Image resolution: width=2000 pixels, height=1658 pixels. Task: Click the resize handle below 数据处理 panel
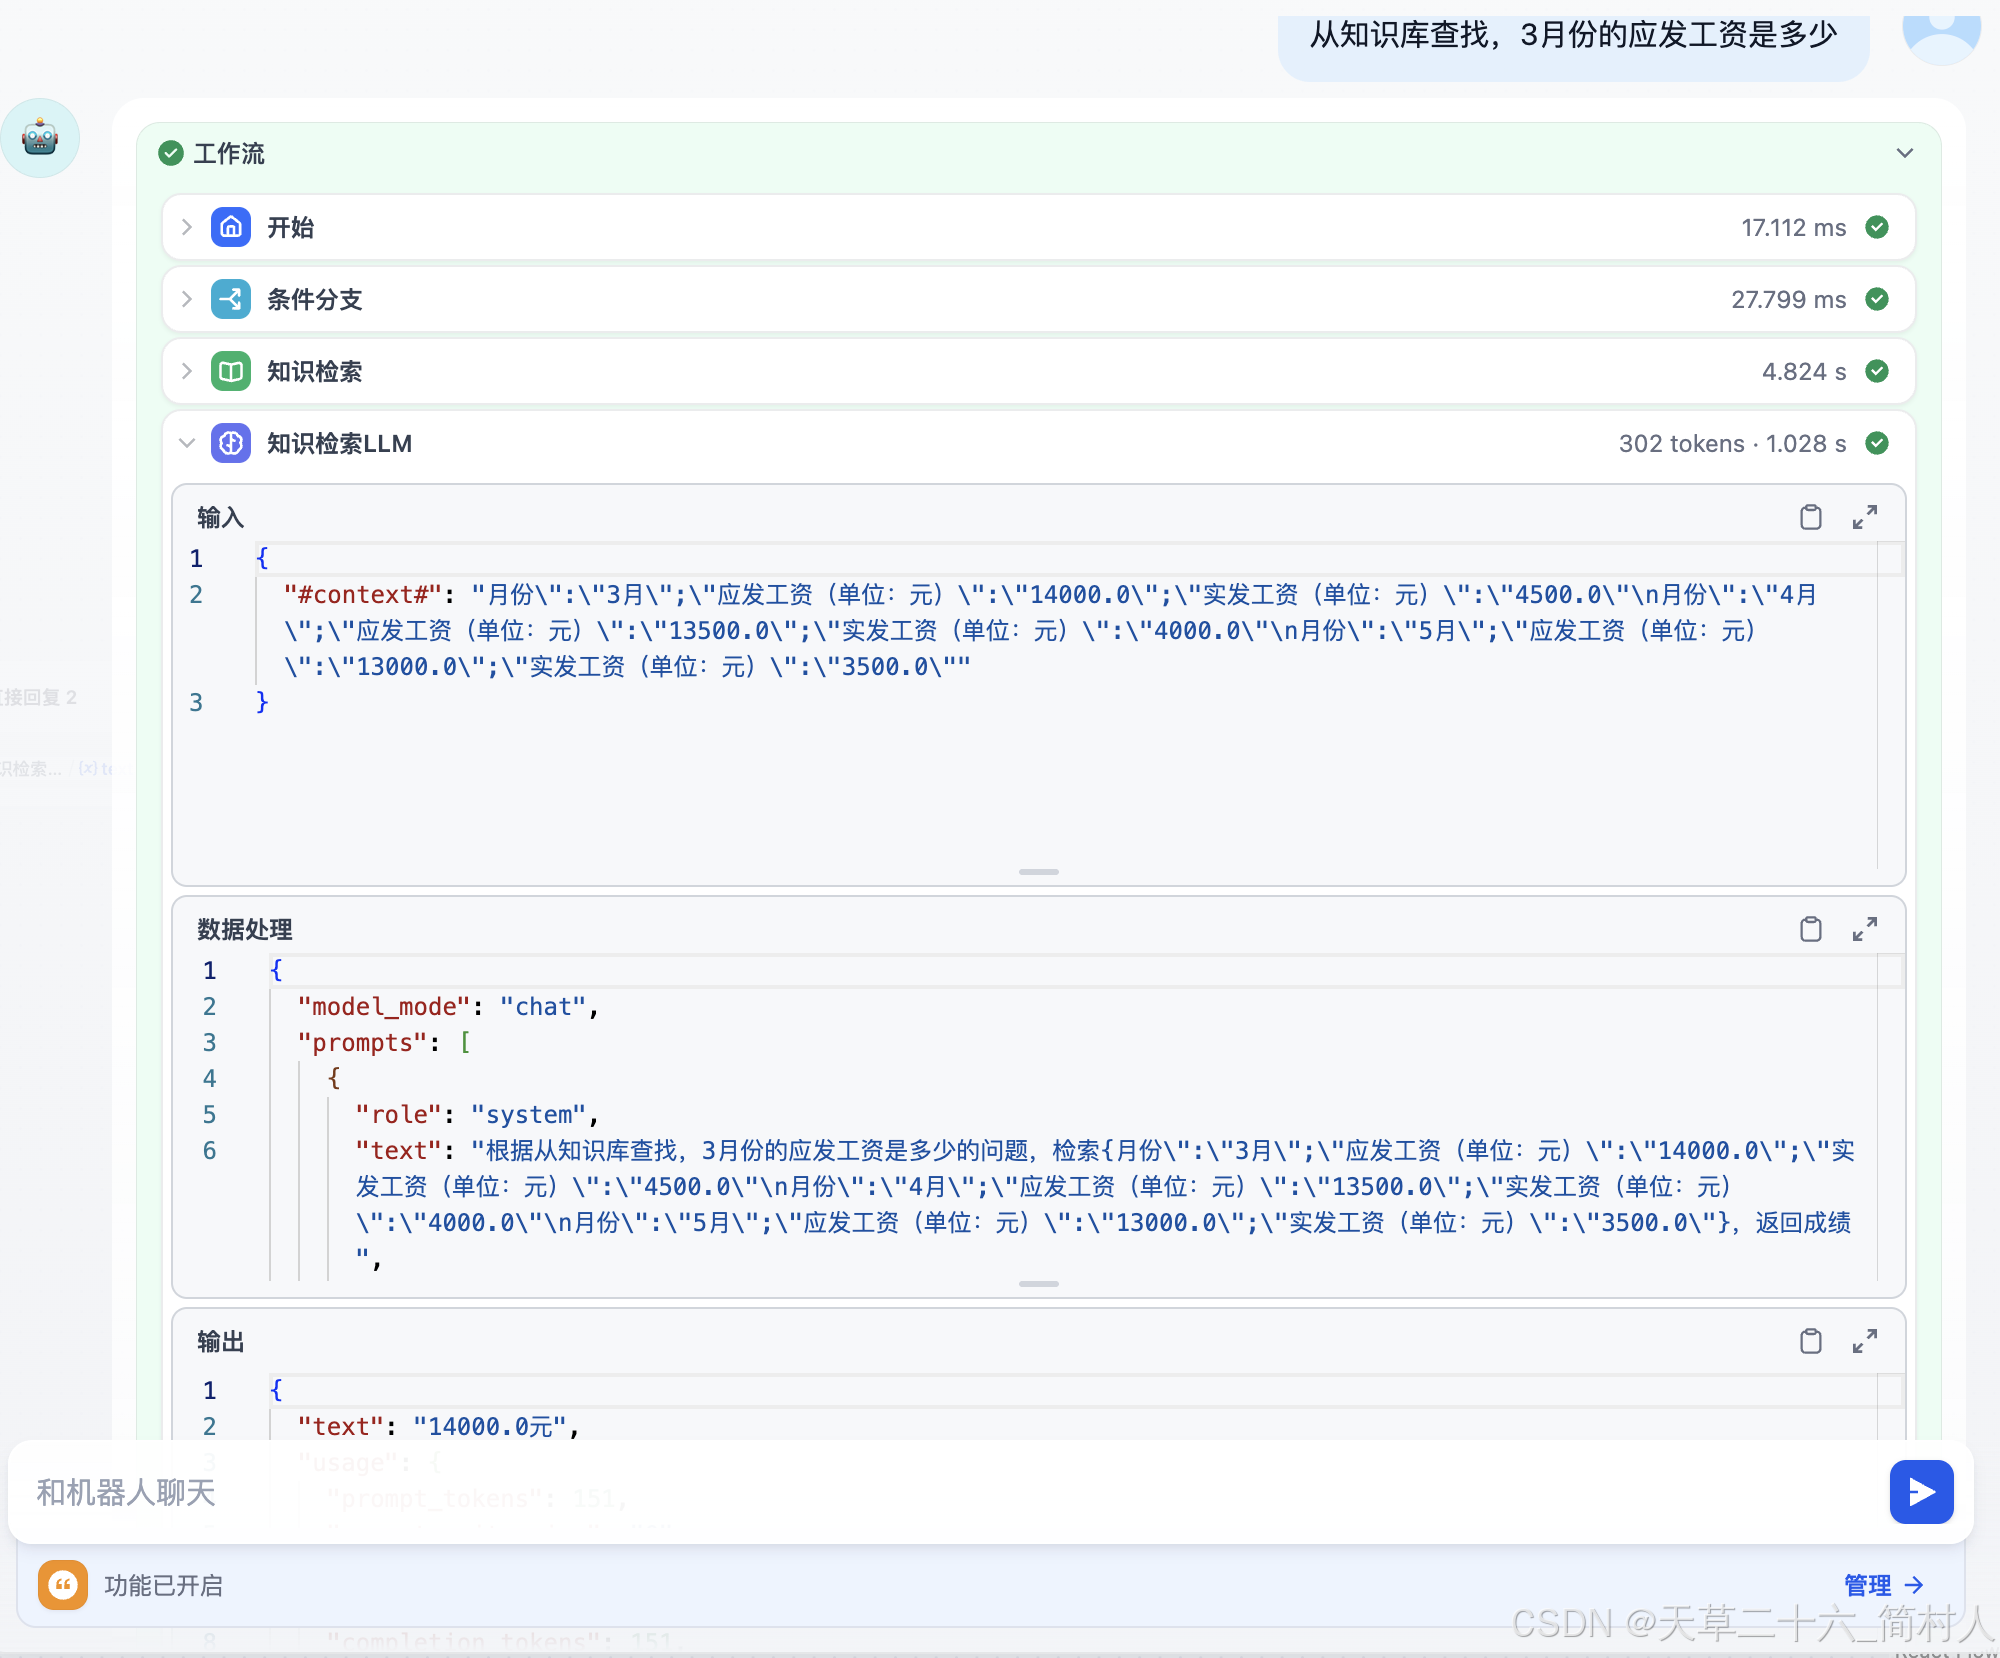pos(1038,1283)
